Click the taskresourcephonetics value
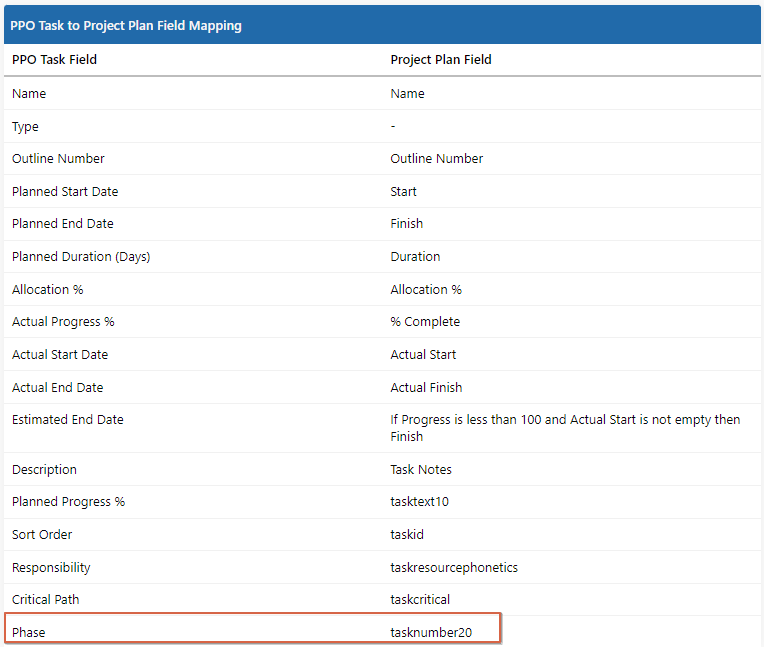Viewport: 764px width, 647px height. tap(454, 568)
